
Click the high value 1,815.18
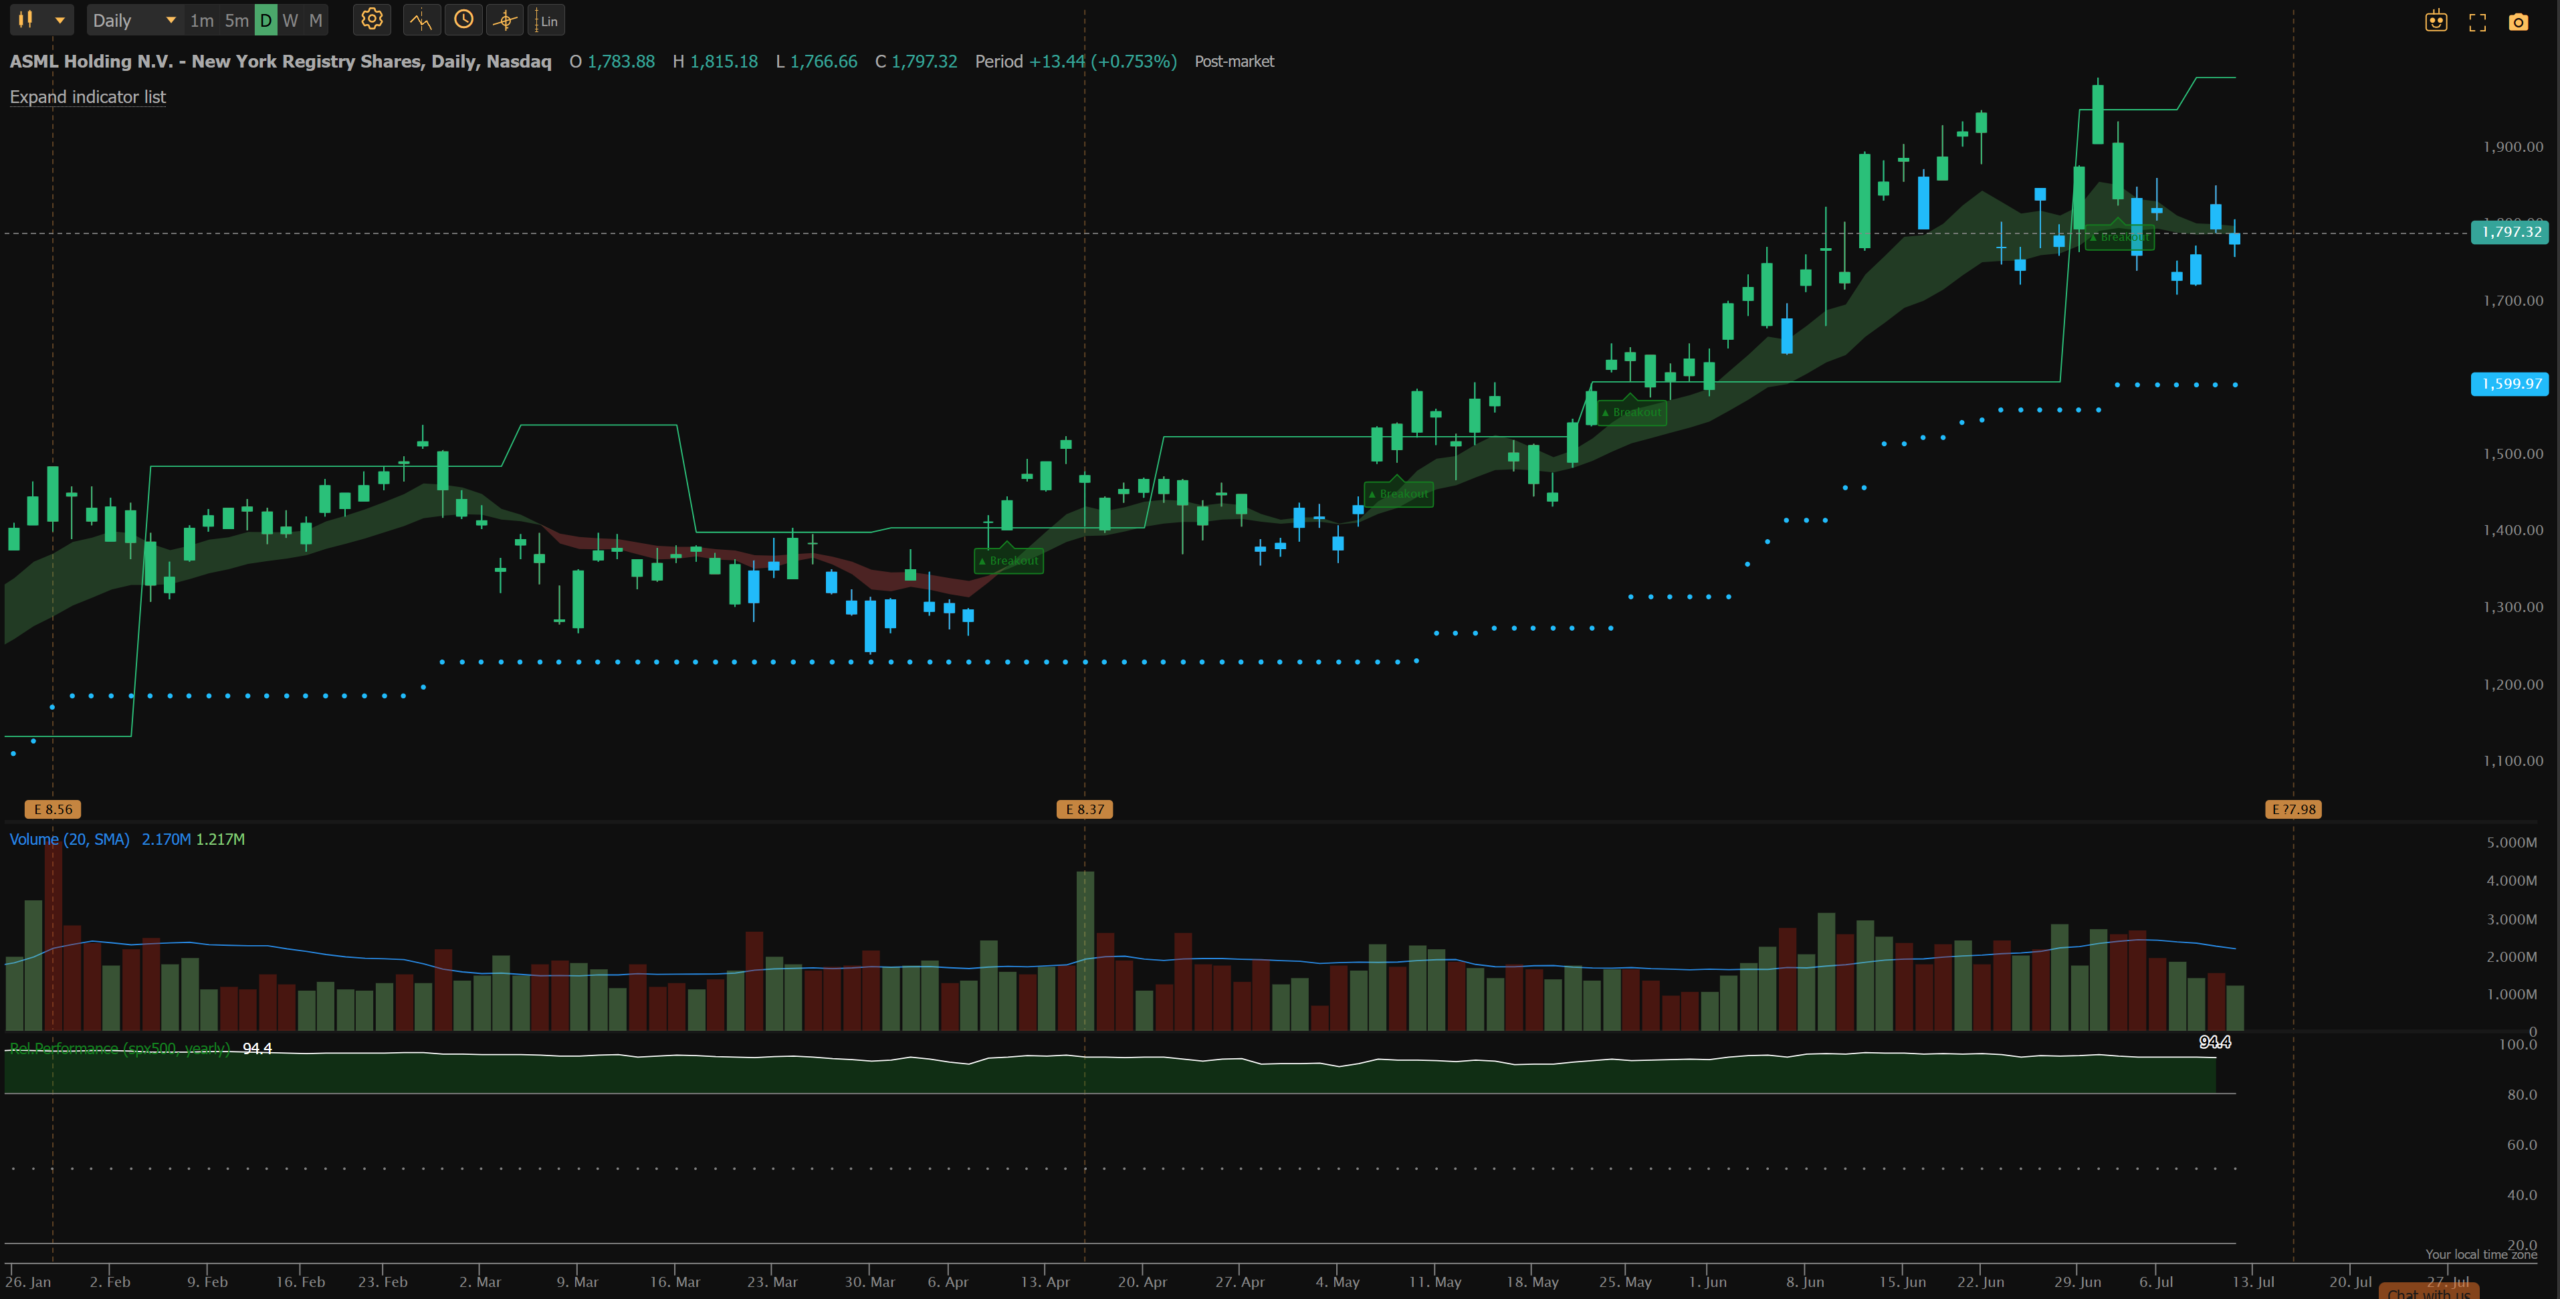click(x=724, y=61)
